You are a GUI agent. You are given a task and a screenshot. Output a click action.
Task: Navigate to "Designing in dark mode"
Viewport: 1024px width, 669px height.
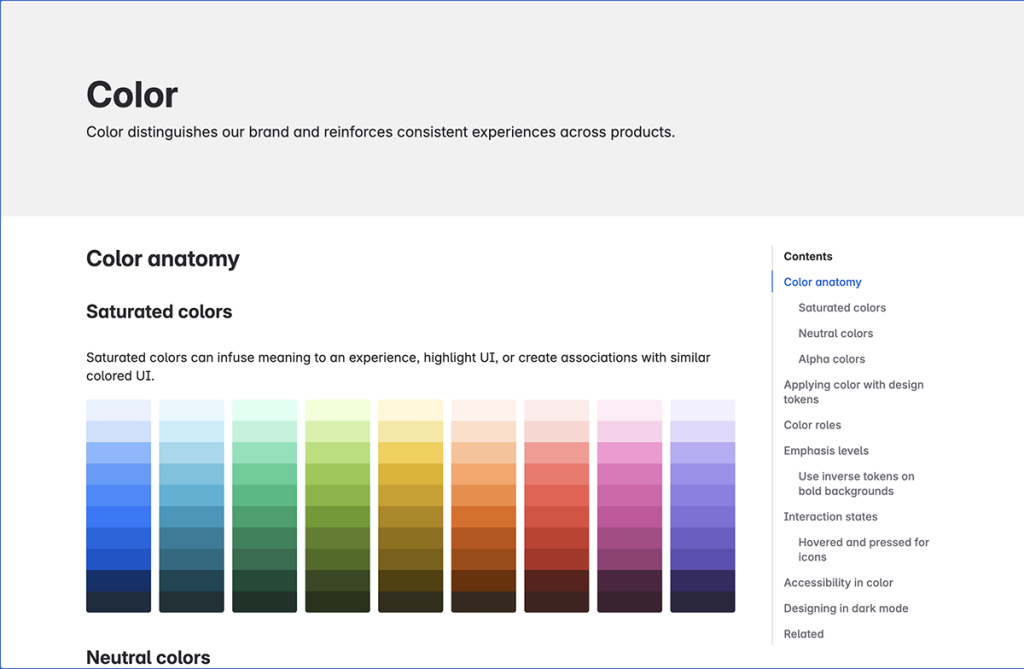845,608
